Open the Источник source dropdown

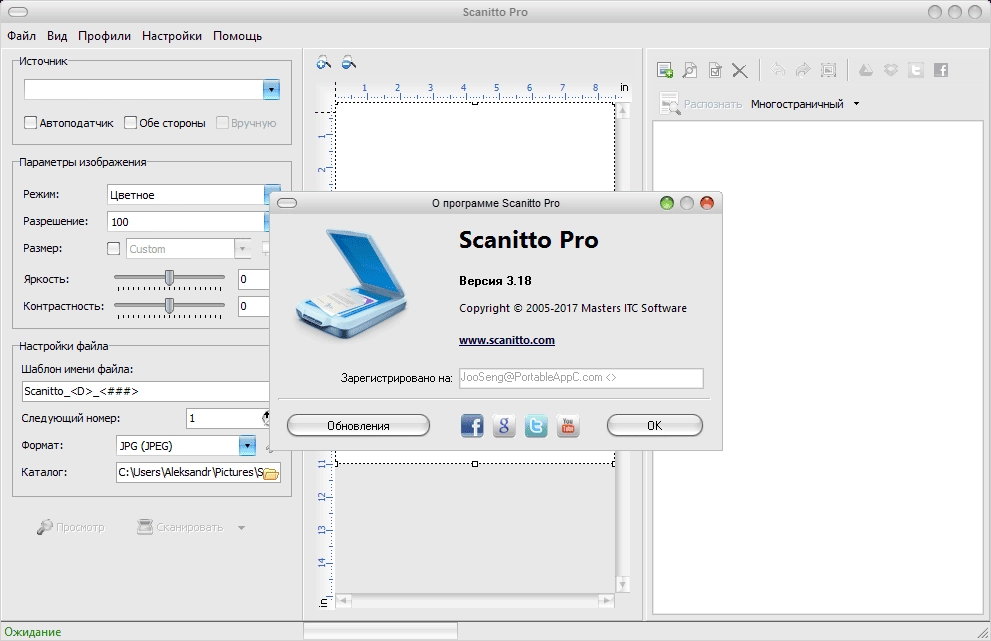271,90
